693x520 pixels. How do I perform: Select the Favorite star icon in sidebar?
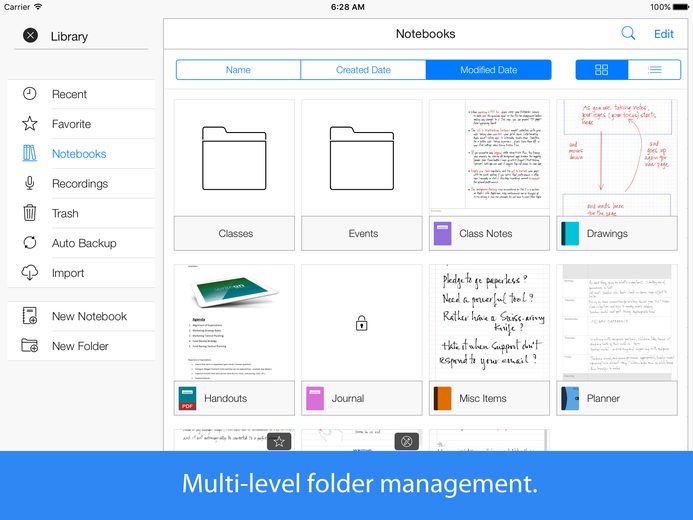point(30,124)
